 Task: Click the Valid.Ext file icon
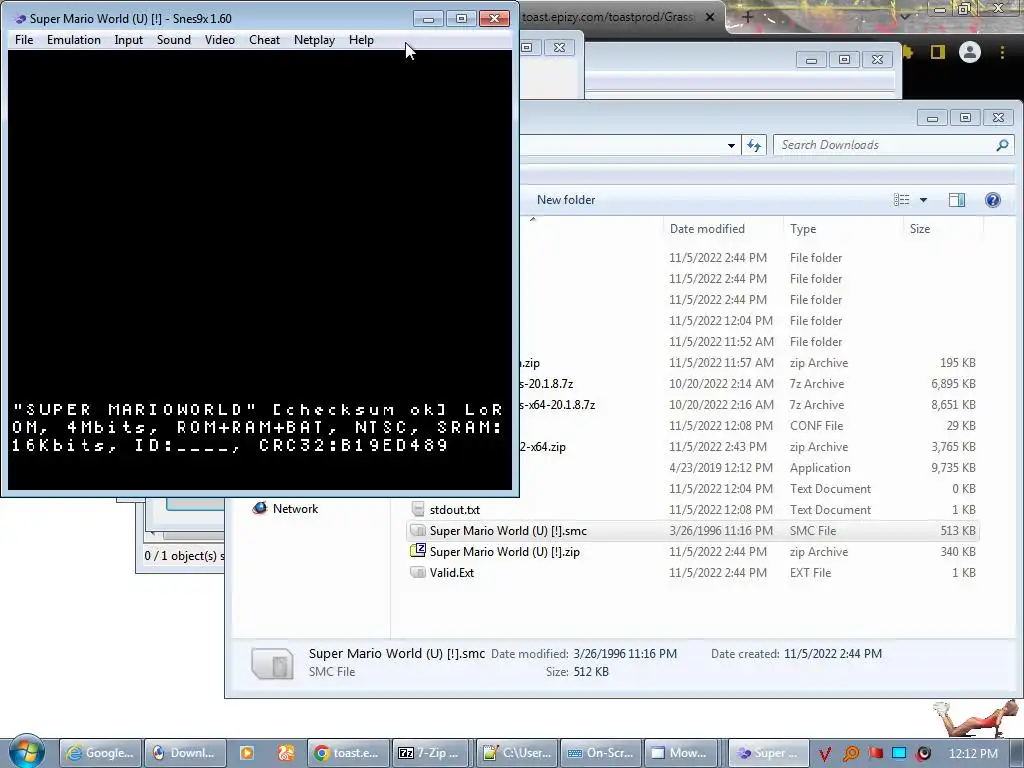(418, 572)
